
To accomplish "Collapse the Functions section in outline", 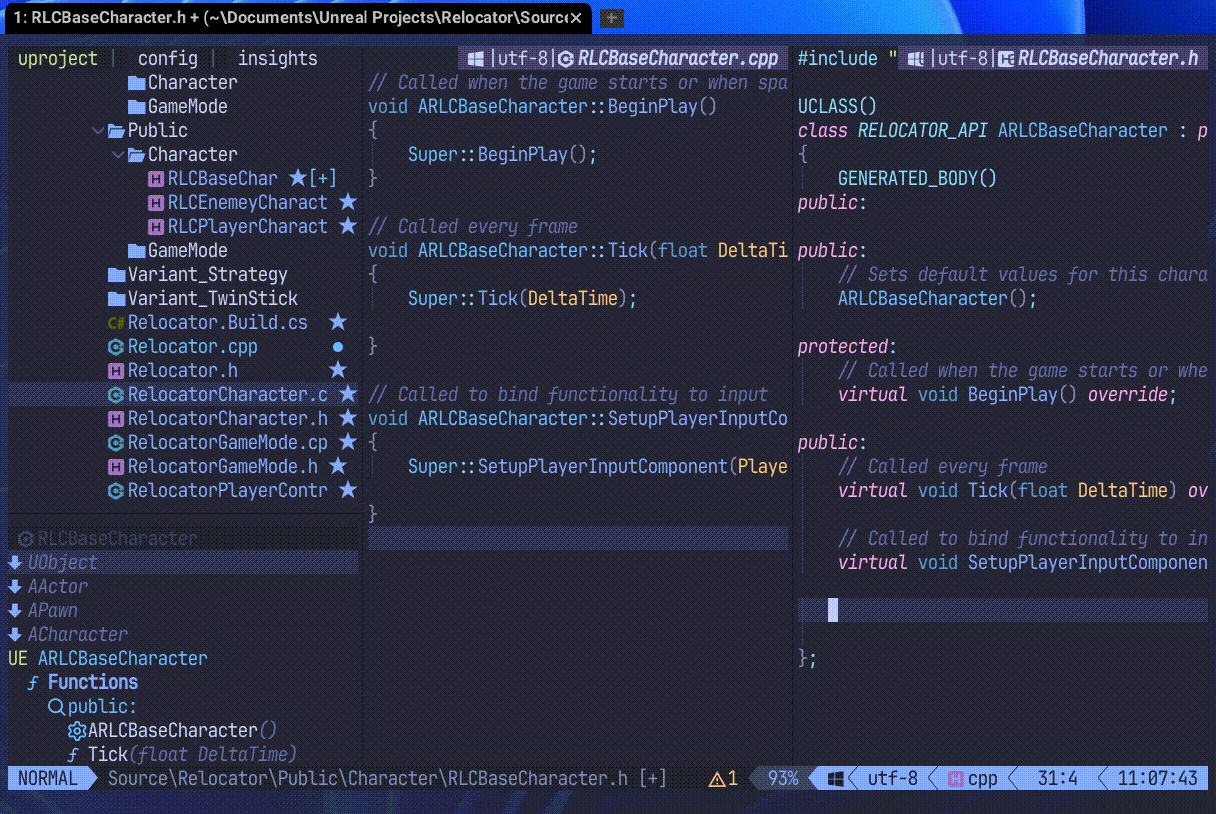I will tap(93, 682).
